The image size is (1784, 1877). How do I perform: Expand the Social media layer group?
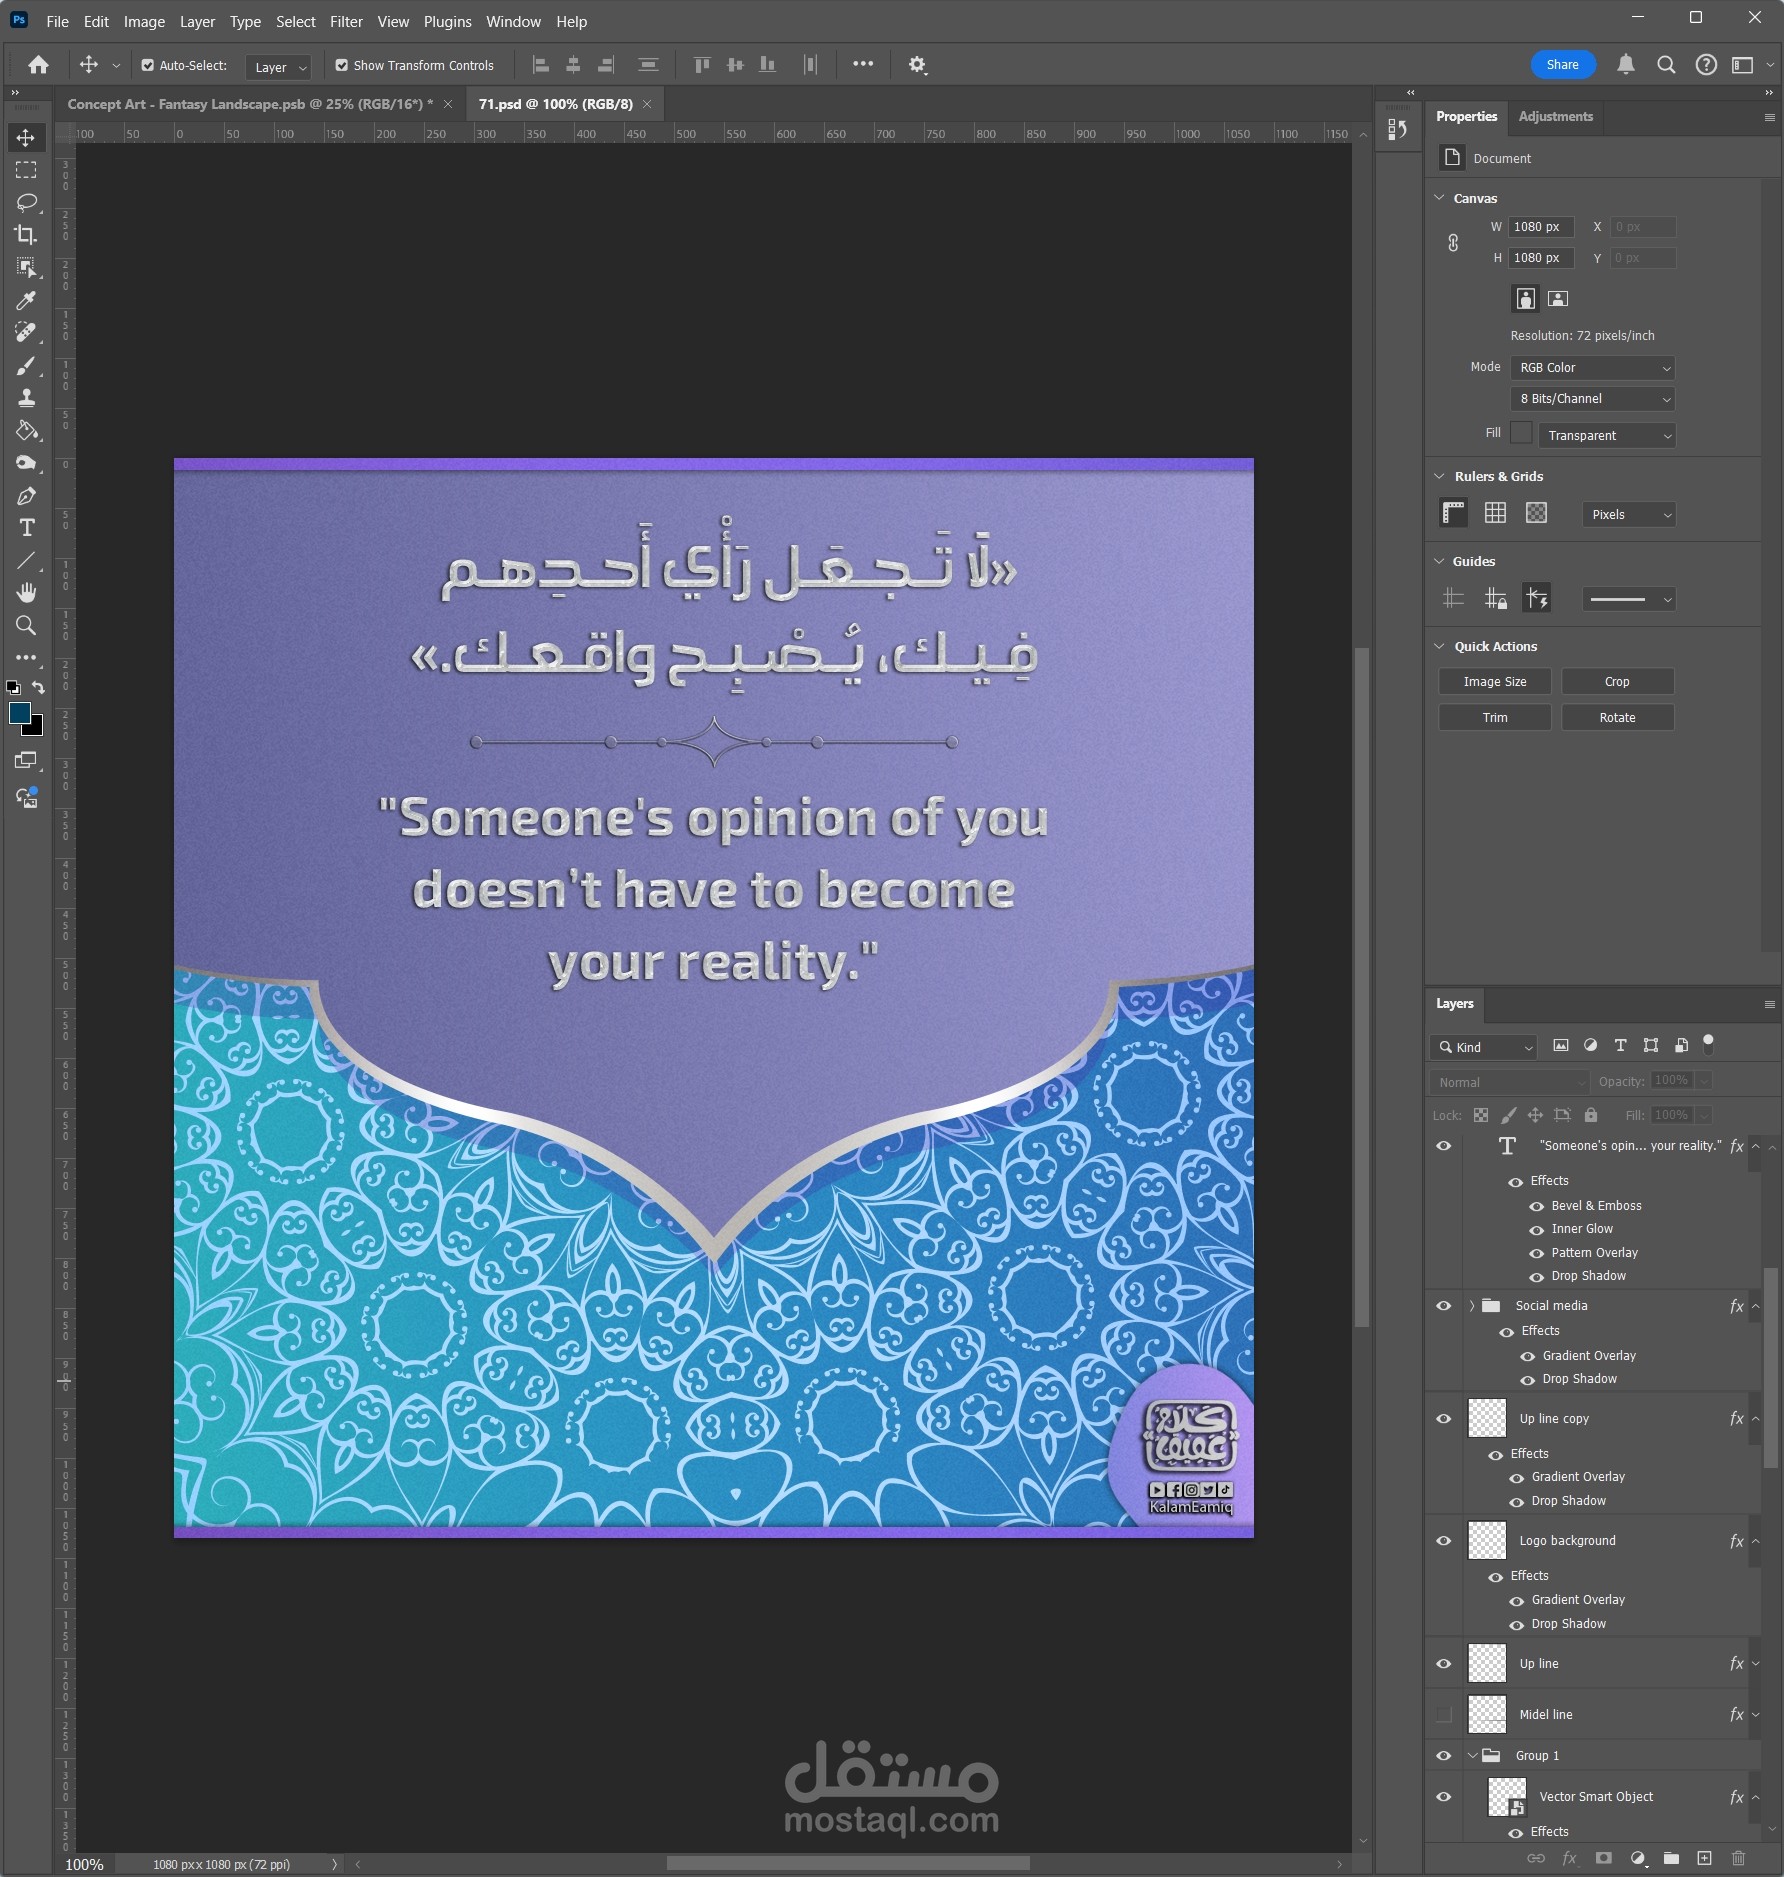1472,1306
